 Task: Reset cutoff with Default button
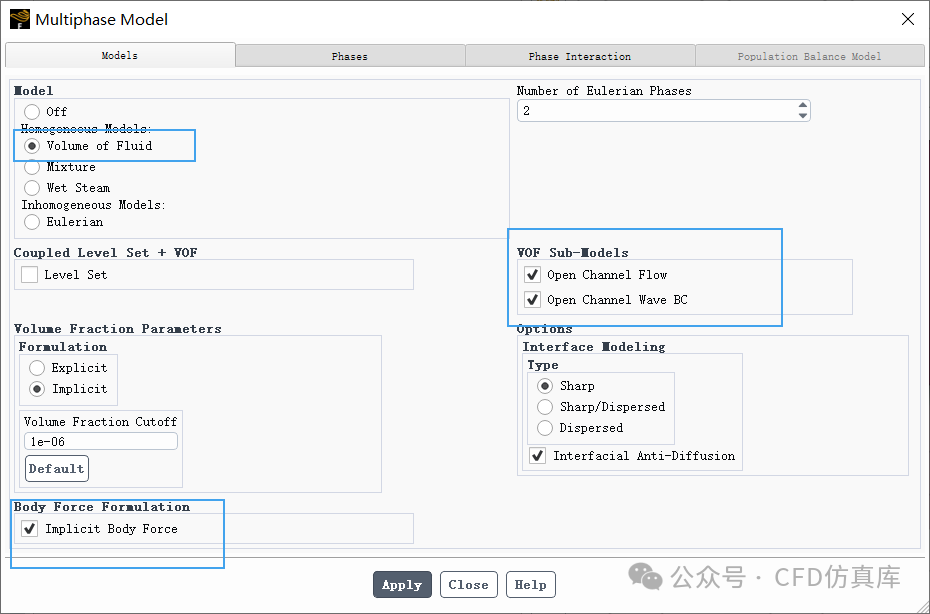[57, 469]
